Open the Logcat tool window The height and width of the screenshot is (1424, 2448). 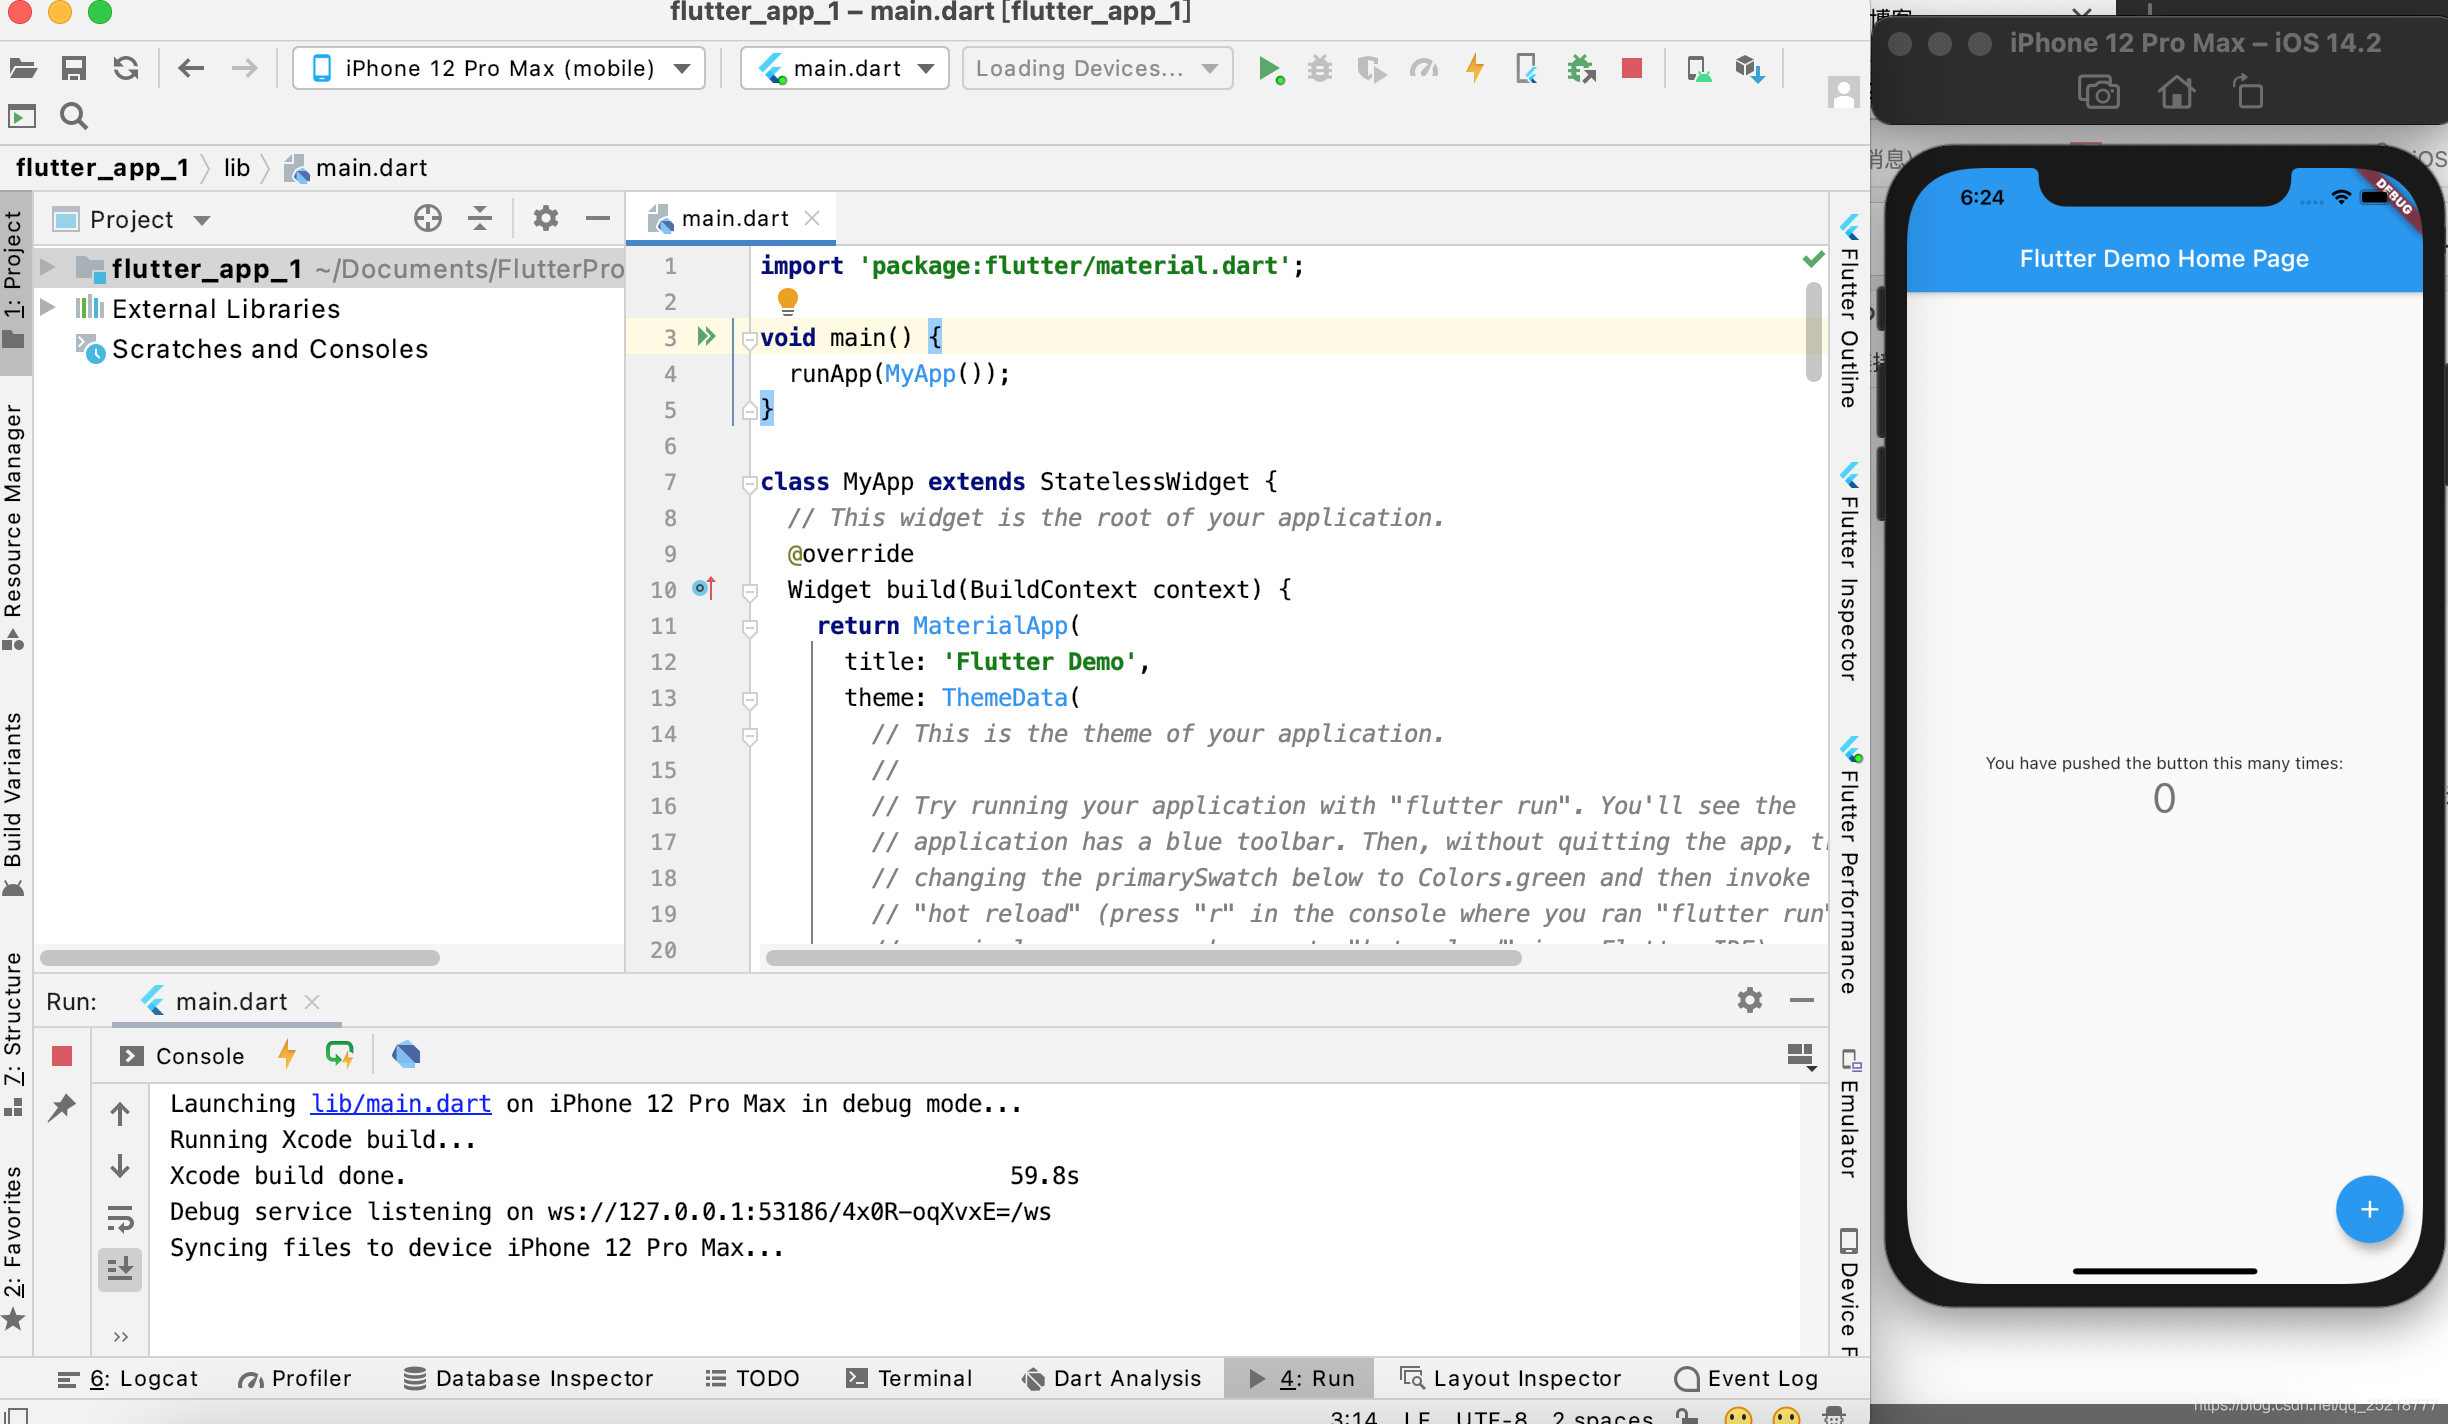tap(128, 1378)
